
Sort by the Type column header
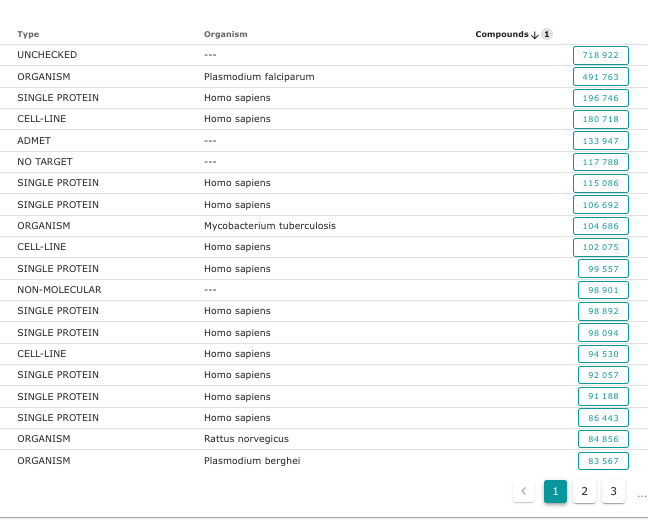(x=28, y=35)
